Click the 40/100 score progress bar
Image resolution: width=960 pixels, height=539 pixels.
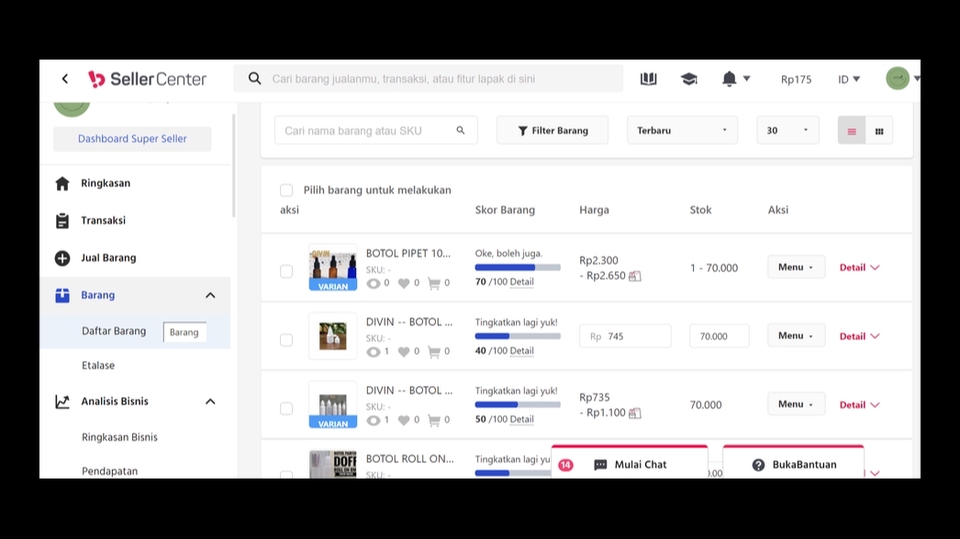[x=517, y=336]
